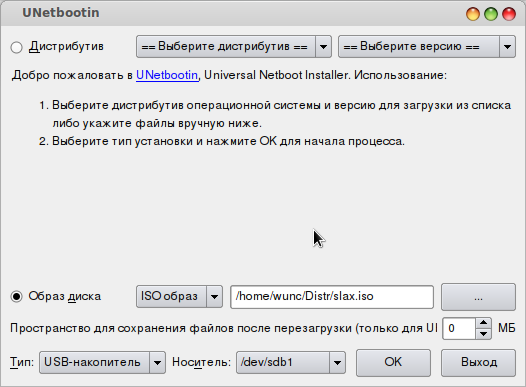Click the Носитель label
The width and height of the screenshot is (526, 387).
pos(201,363)
